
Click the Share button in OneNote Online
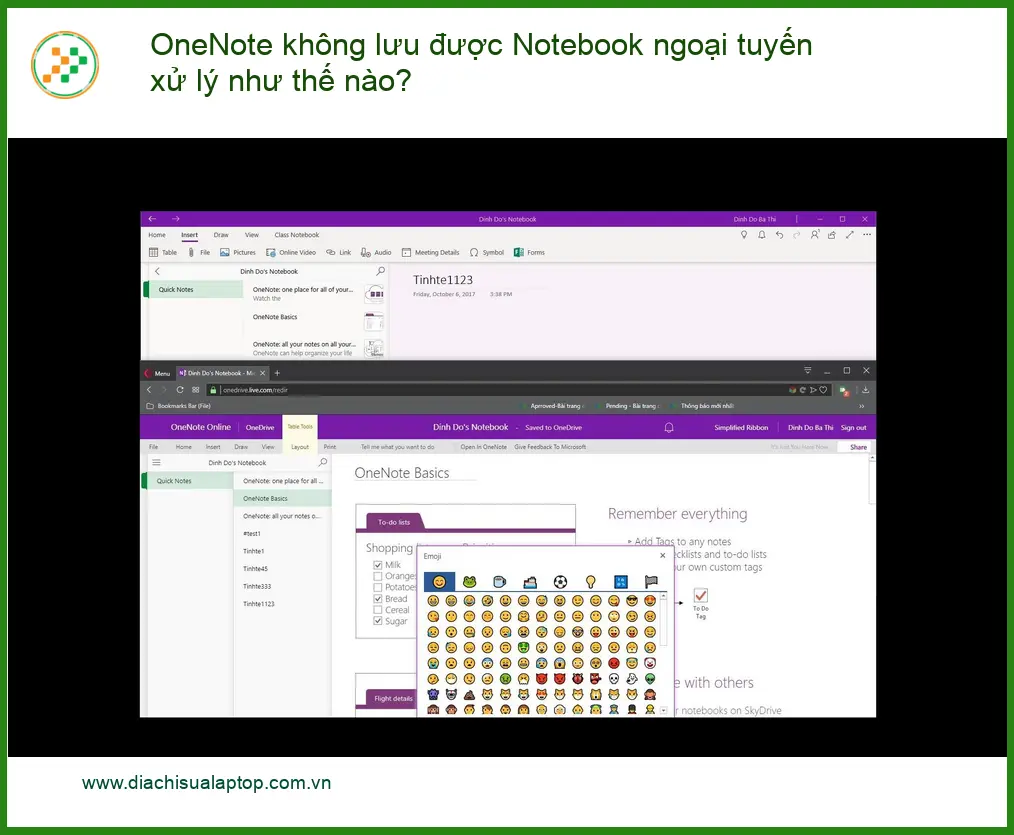858,447
